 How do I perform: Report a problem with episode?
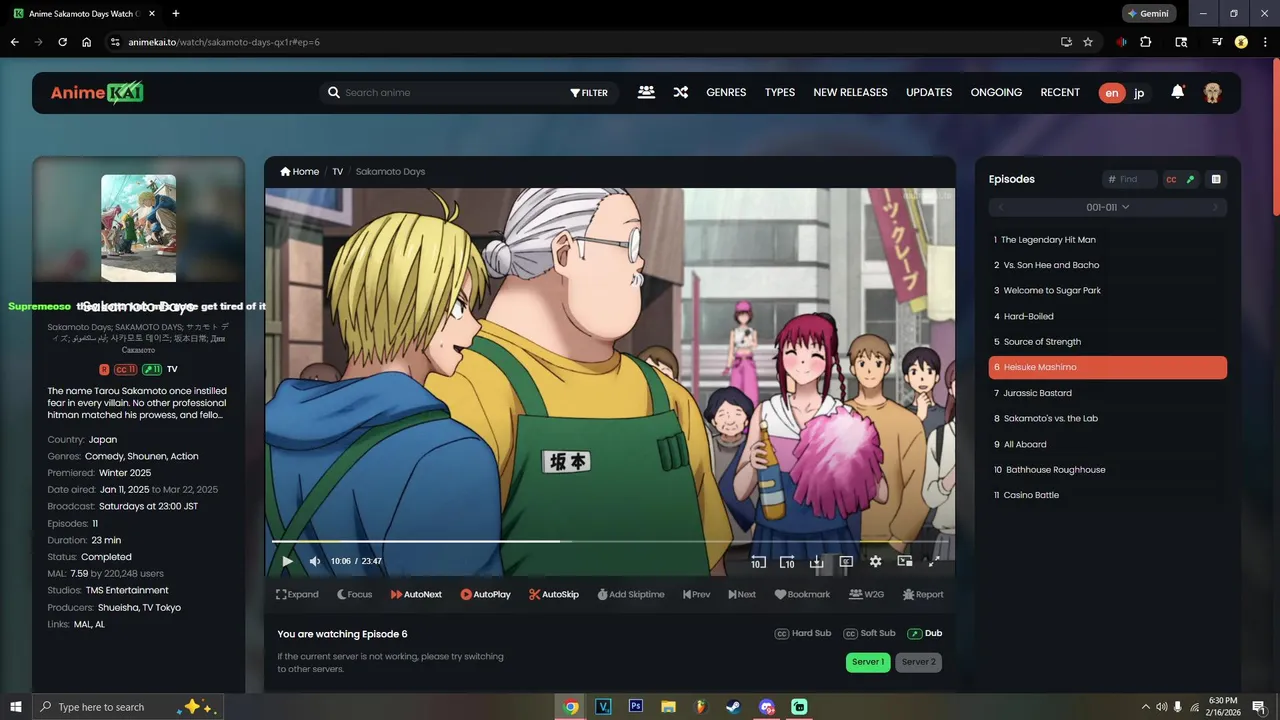pyautogui.click(x=923, y=594)
